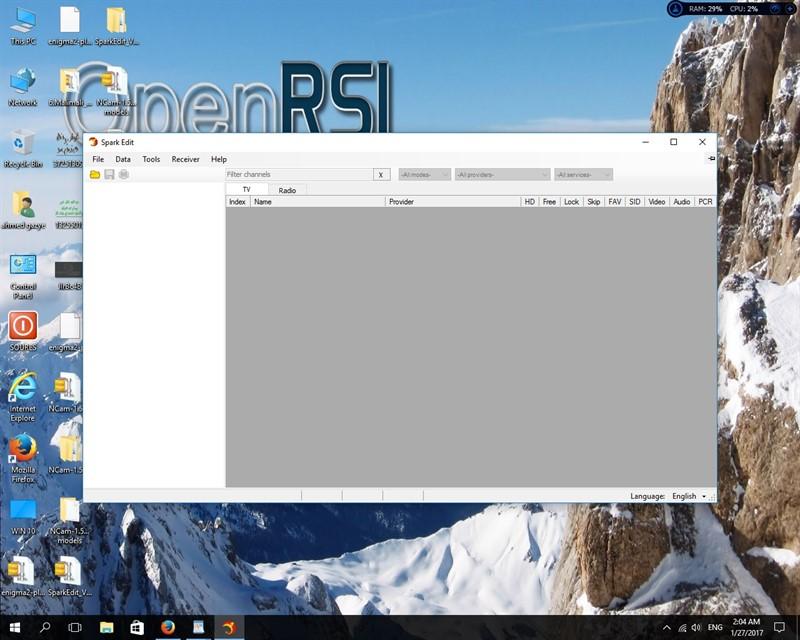This screenshot has height=640, width=800.
Task: Select the NCam-1.5 models folder near WIN 10
Action: click(69, 521)
